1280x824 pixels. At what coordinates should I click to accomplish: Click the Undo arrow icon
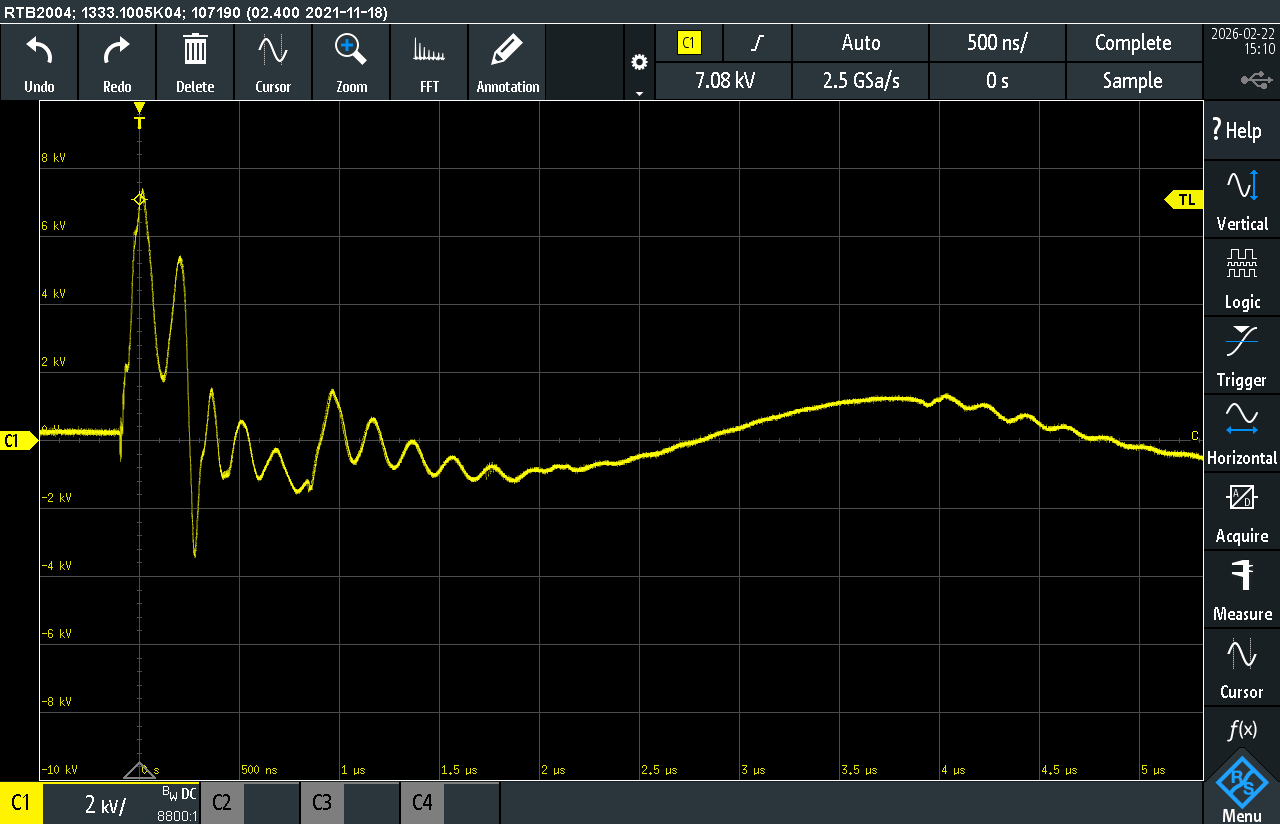(39, 50)
